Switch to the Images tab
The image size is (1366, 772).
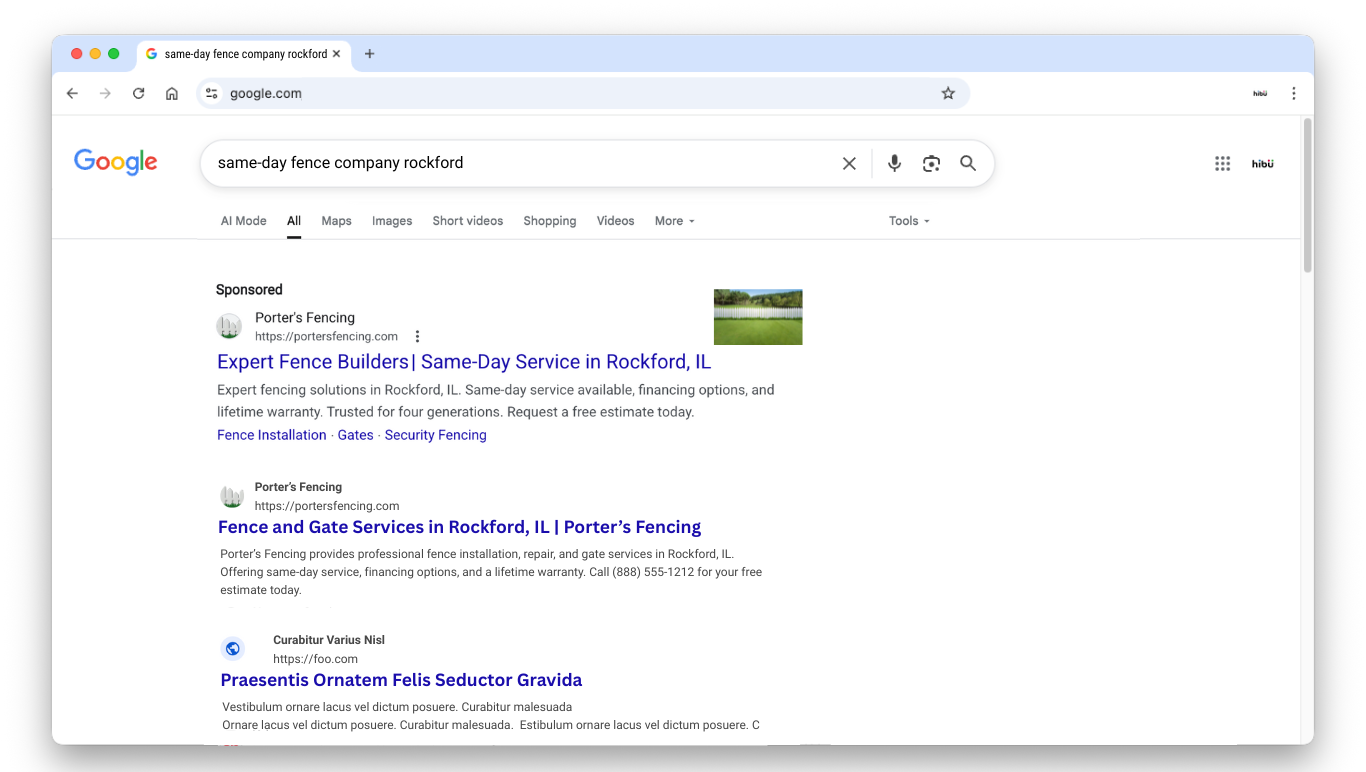(x=392, y=221)
